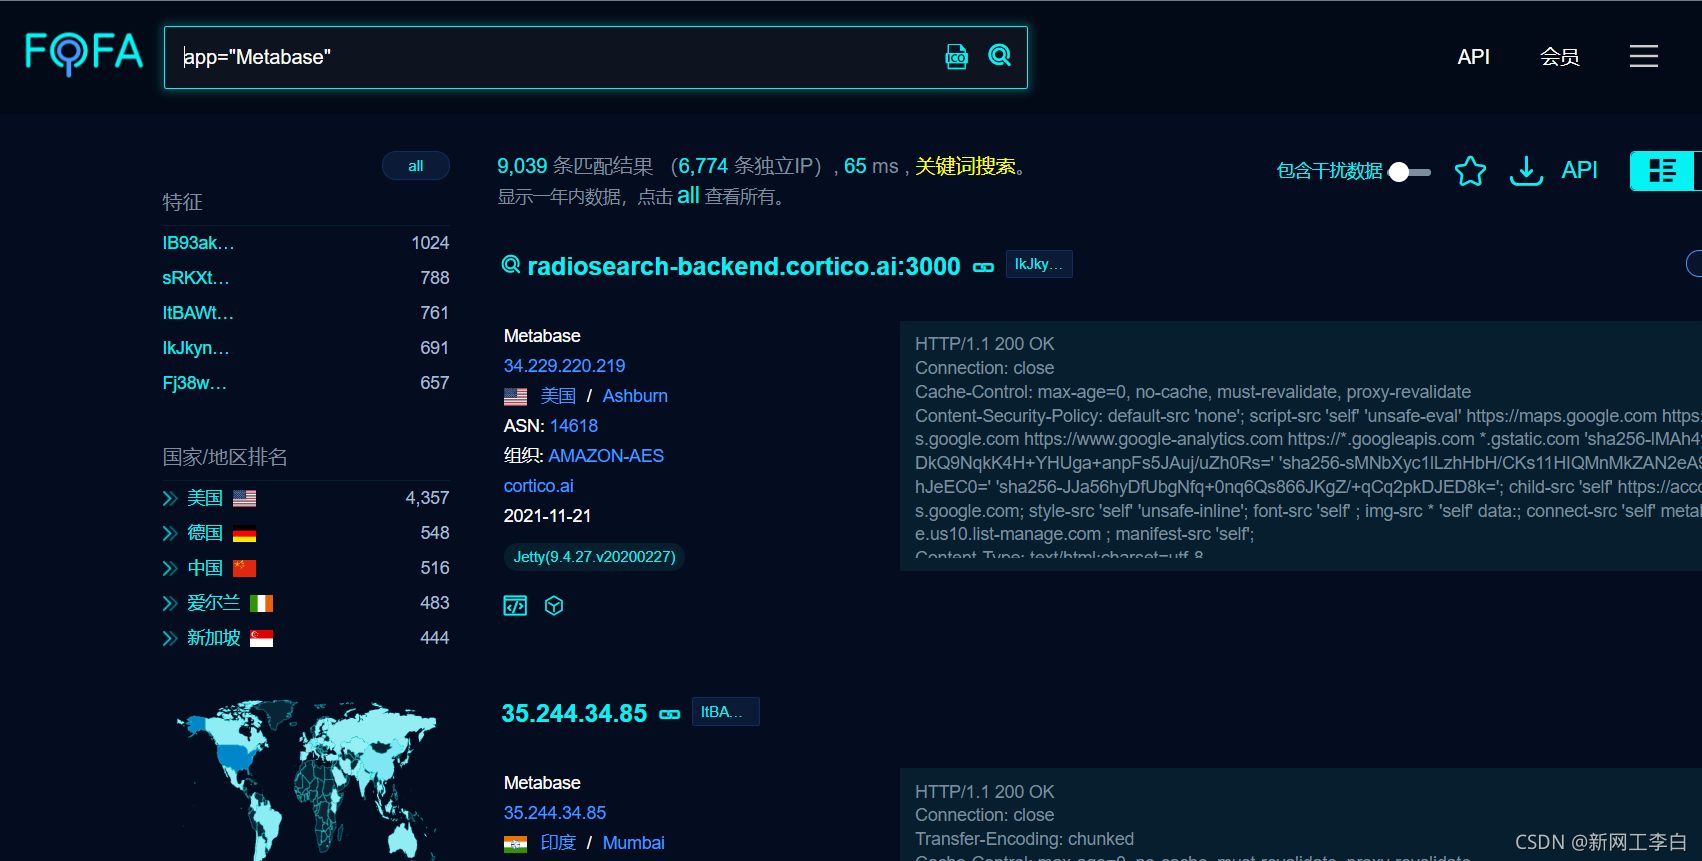Click the world map distribution chart
The height and width of the screenshot is (861, 1702).
coord(307,778)
